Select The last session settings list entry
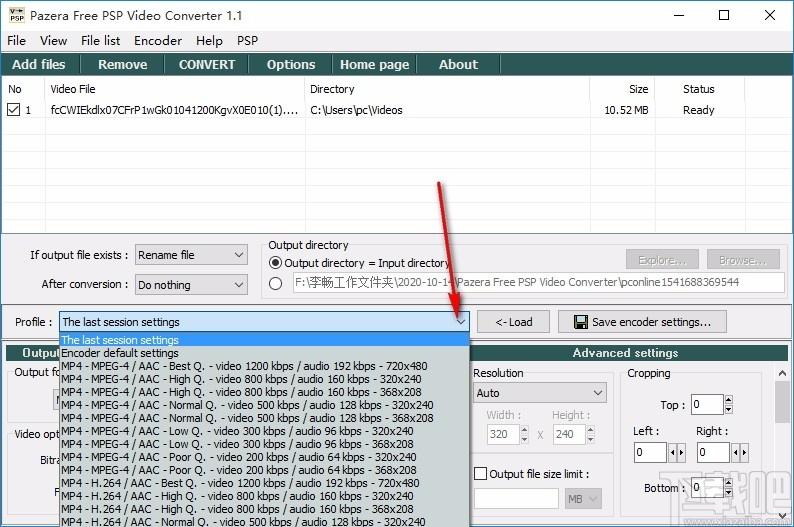 point(264,340)
